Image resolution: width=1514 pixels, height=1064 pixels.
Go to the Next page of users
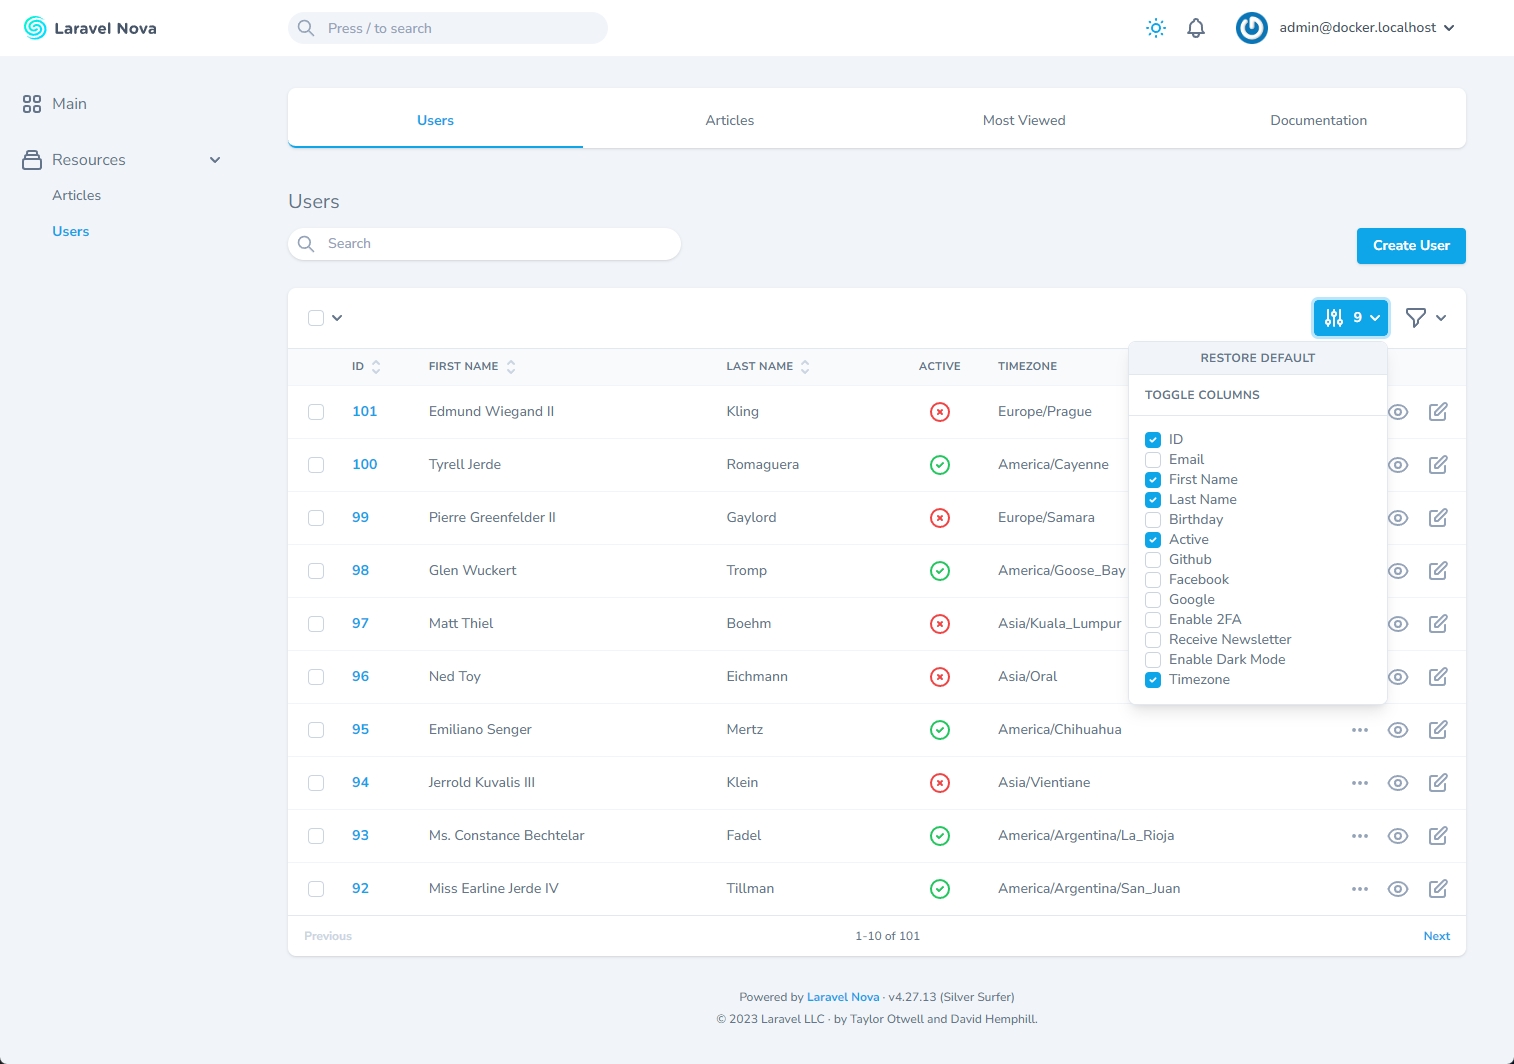(1436, 936)
